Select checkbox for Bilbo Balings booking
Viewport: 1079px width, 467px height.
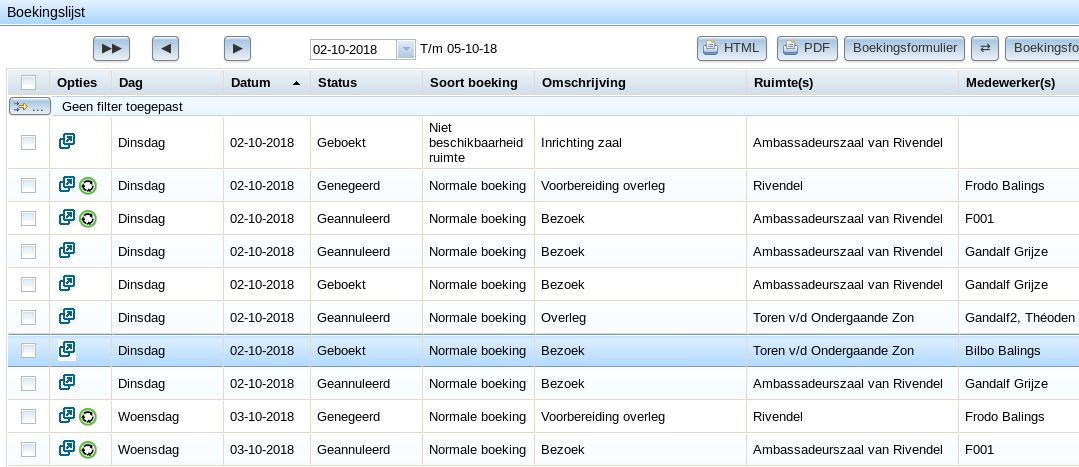coord(28,351)
